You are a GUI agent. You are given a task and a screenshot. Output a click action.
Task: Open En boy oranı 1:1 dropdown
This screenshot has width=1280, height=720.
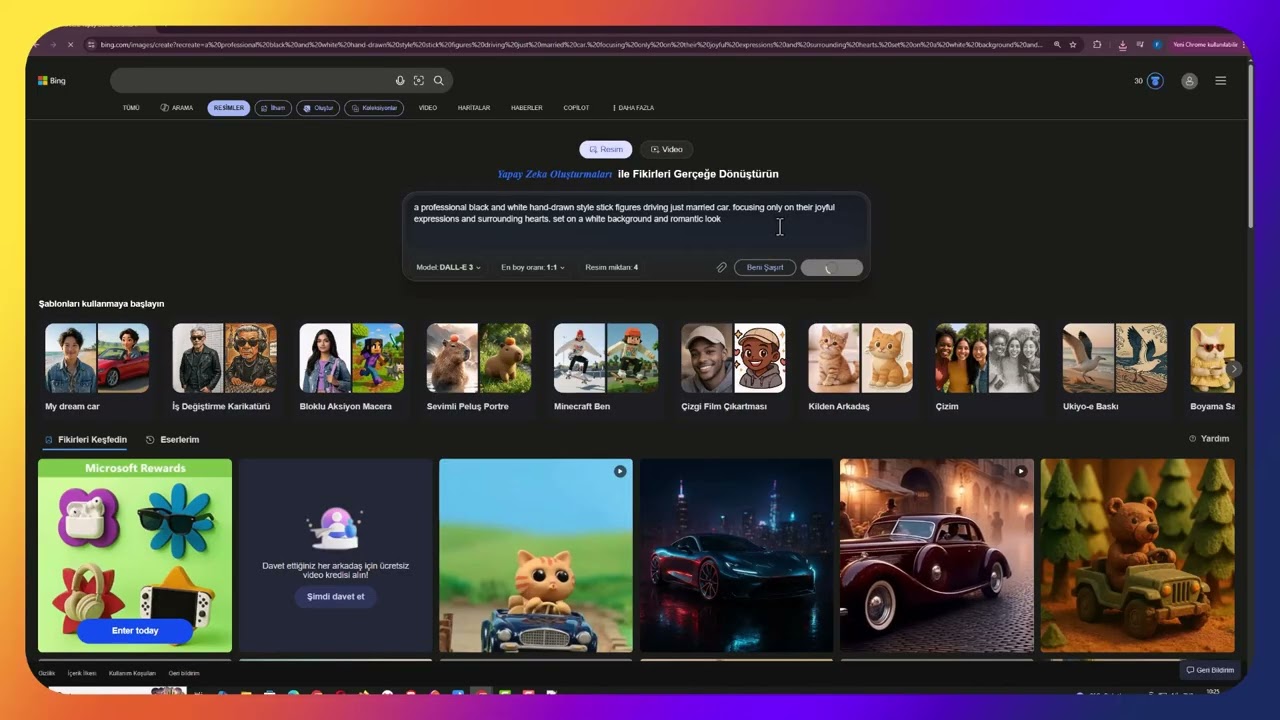click(x=533, y=267)
